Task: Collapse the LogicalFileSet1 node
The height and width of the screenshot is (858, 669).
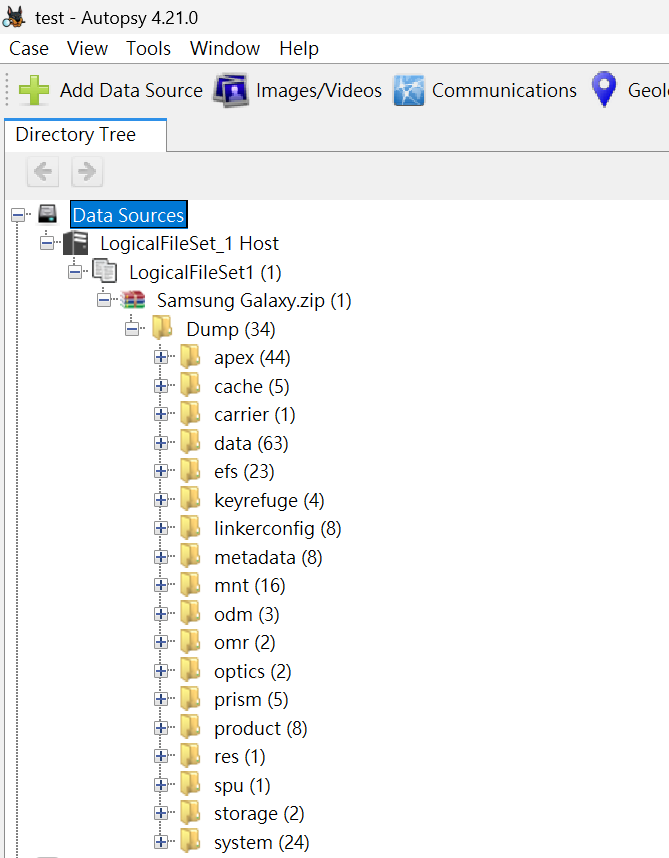Action: pyautogui.click(x=75, y=272)
